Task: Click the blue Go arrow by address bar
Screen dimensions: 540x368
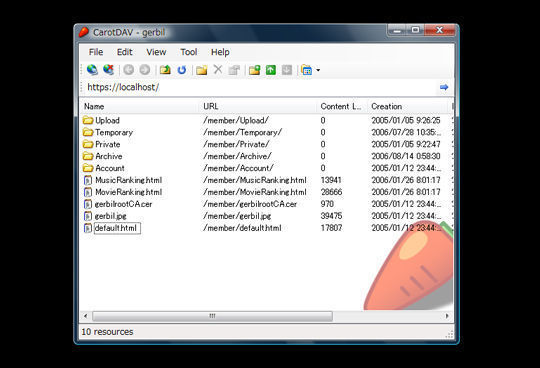Action: pyautogui.click(x=444, y=87)
